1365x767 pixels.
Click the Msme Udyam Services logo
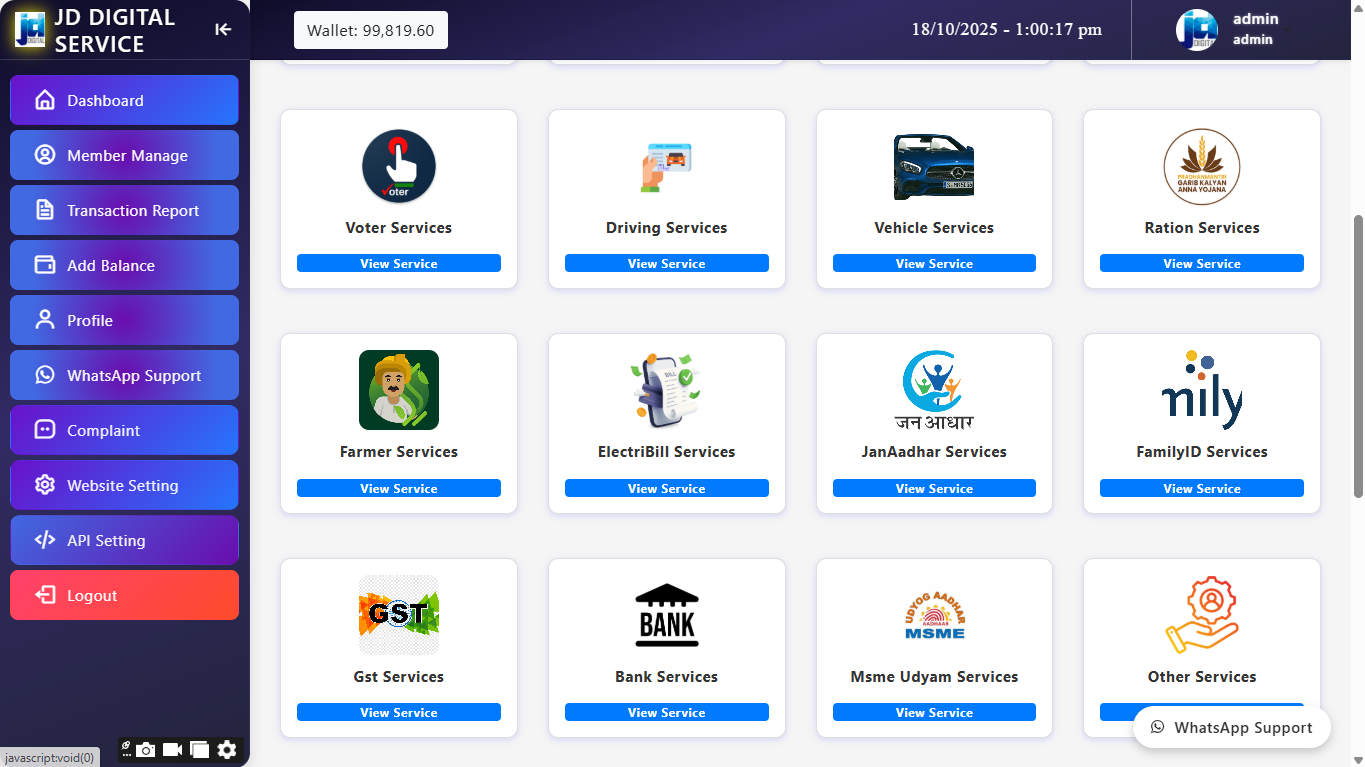[x=934, y=615]
